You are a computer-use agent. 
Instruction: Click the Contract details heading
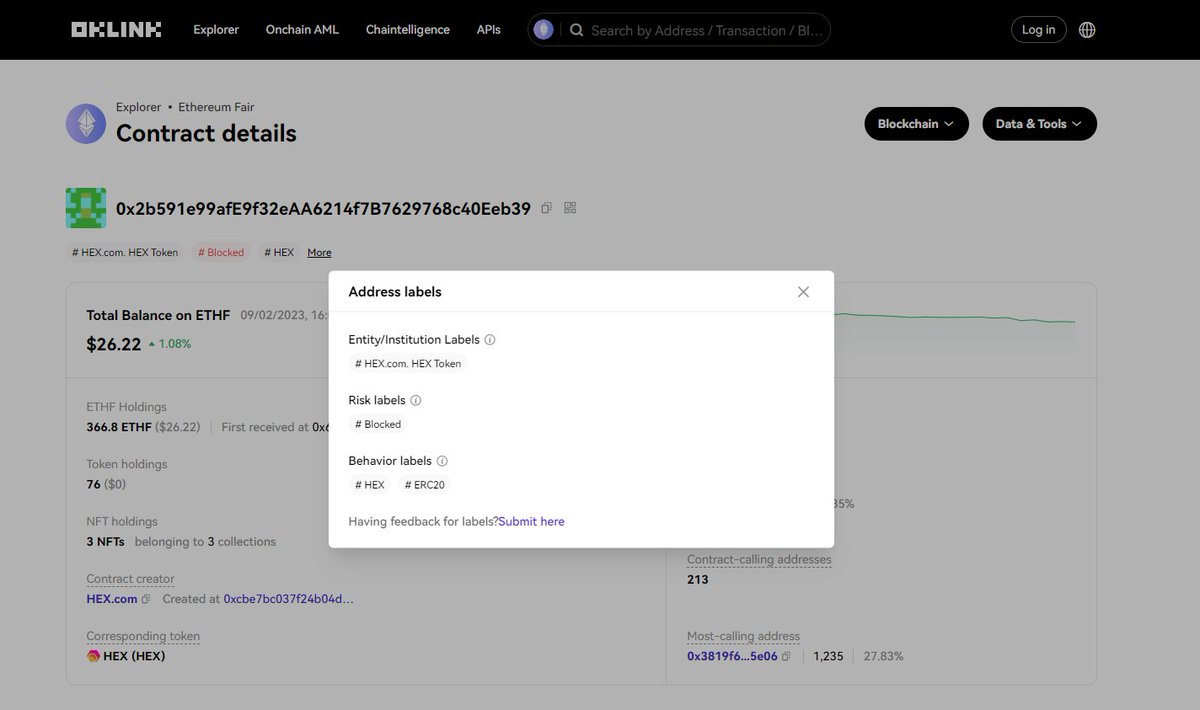point(206,133)
